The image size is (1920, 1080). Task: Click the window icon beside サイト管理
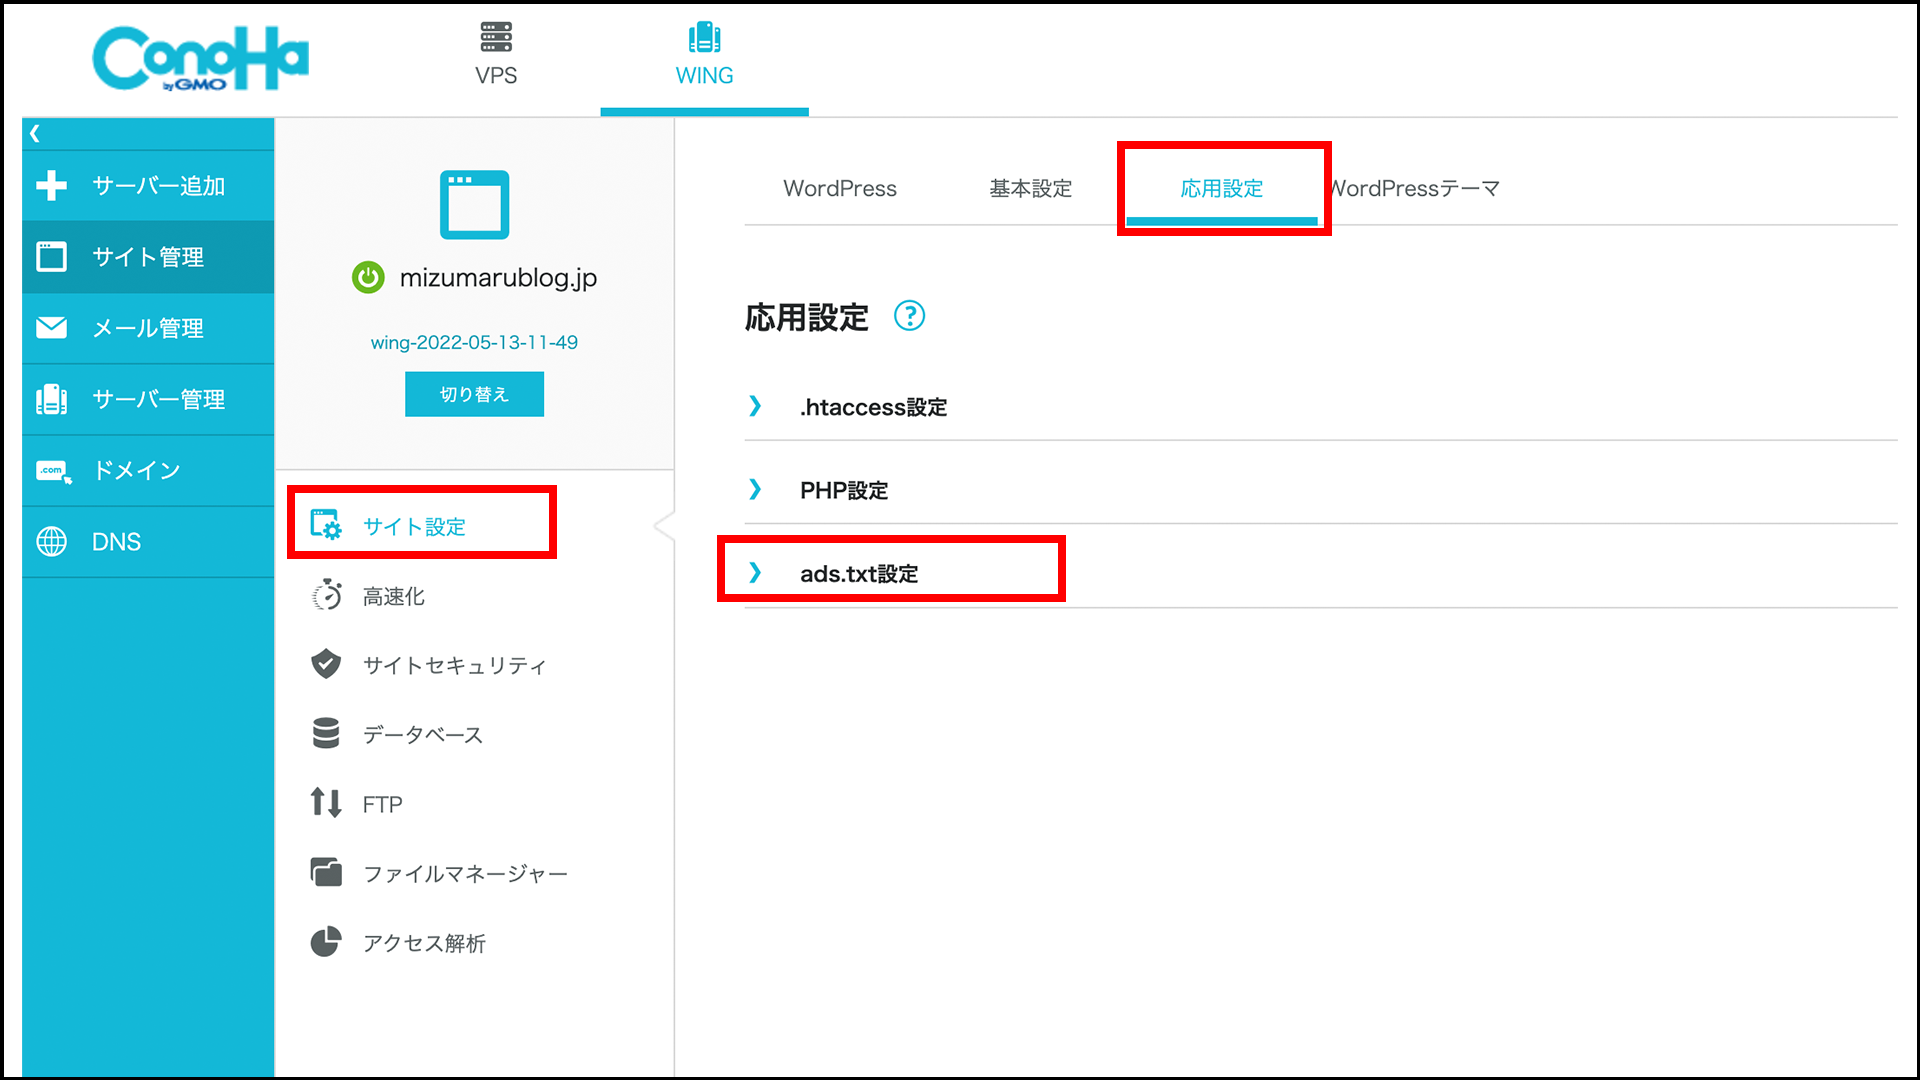(51, 257)
